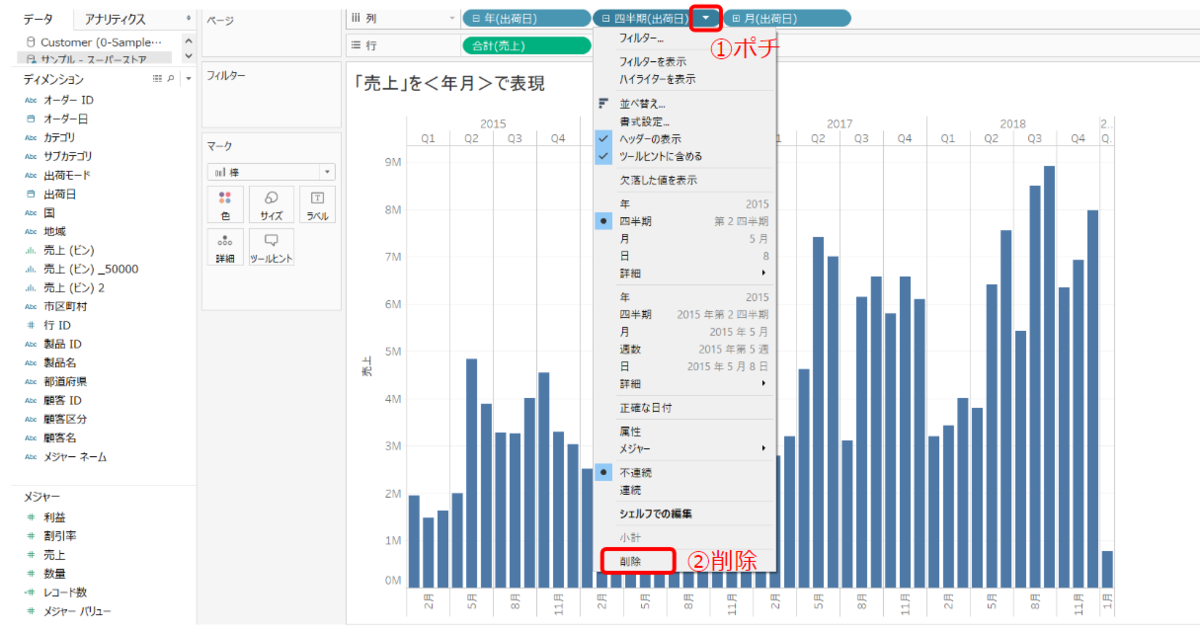Click 削除 to remove the quarter field
Viewport: 1200px width, 632px height.
[x=628, y=561]
